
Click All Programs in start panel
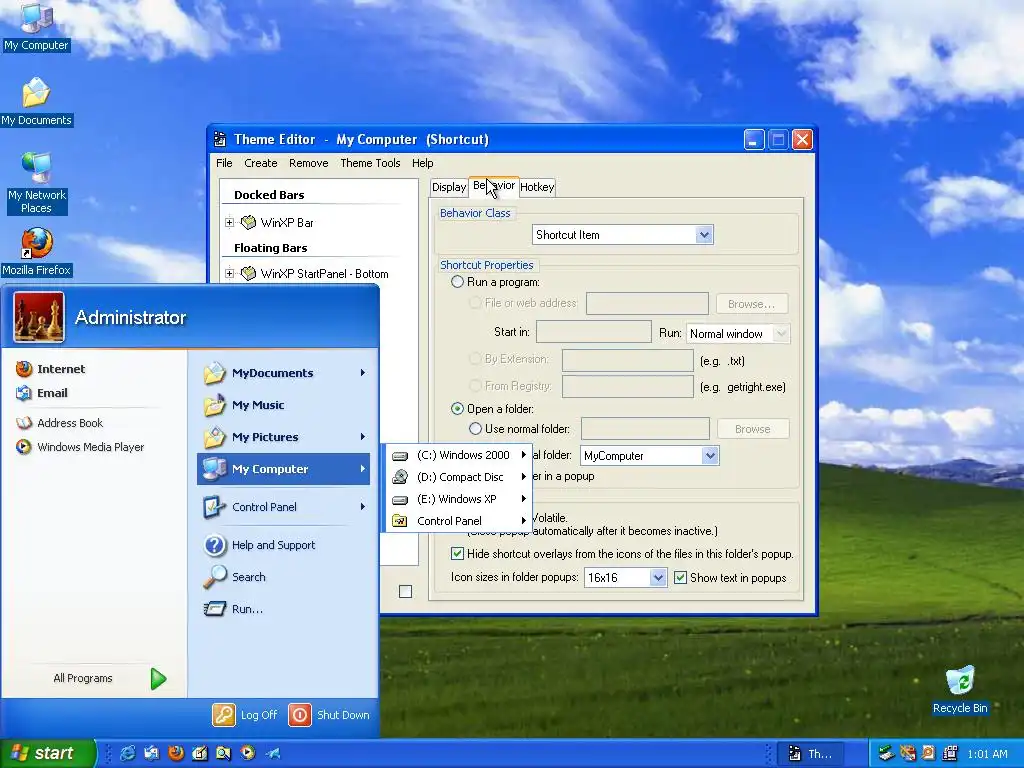pos(110,679)
